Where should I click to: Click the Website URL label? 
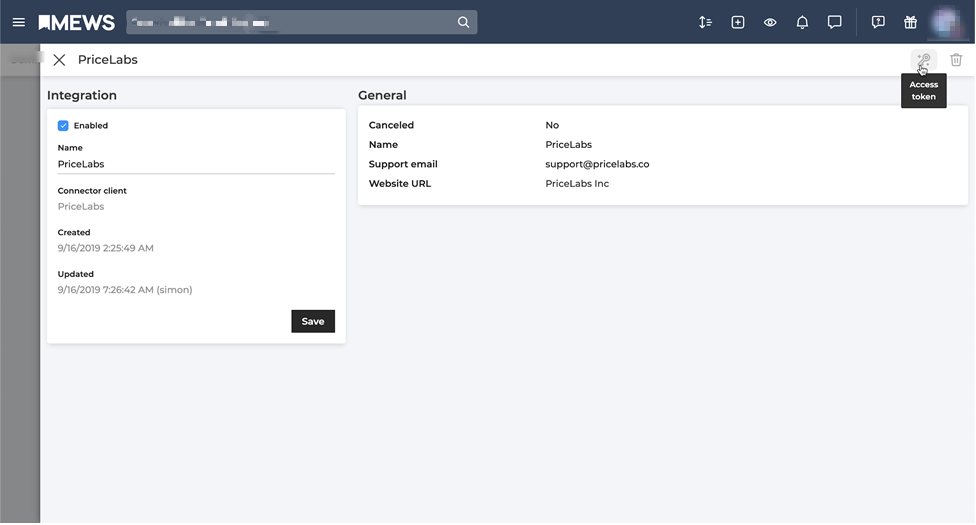[400, 184]
